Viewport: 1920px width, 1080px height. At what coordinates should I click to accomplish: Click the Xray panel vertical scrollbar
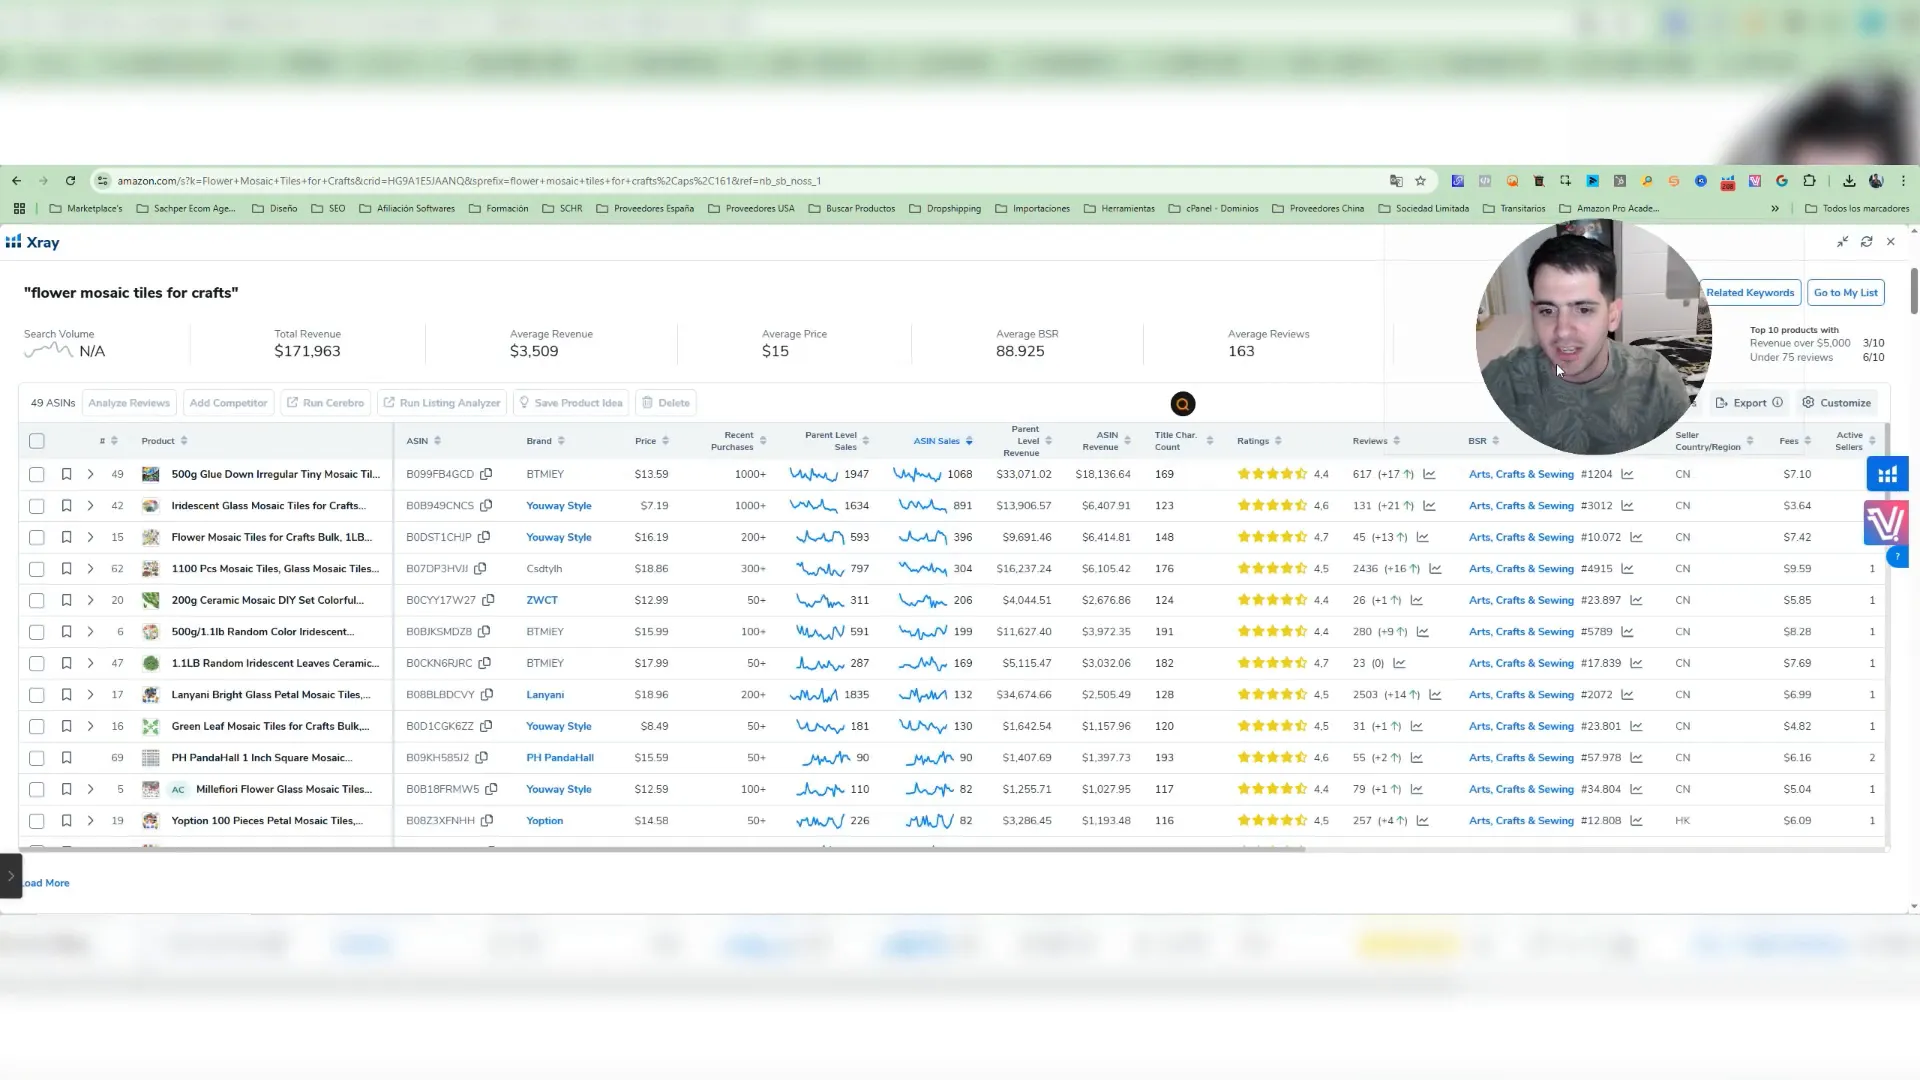pos(1914,290)
